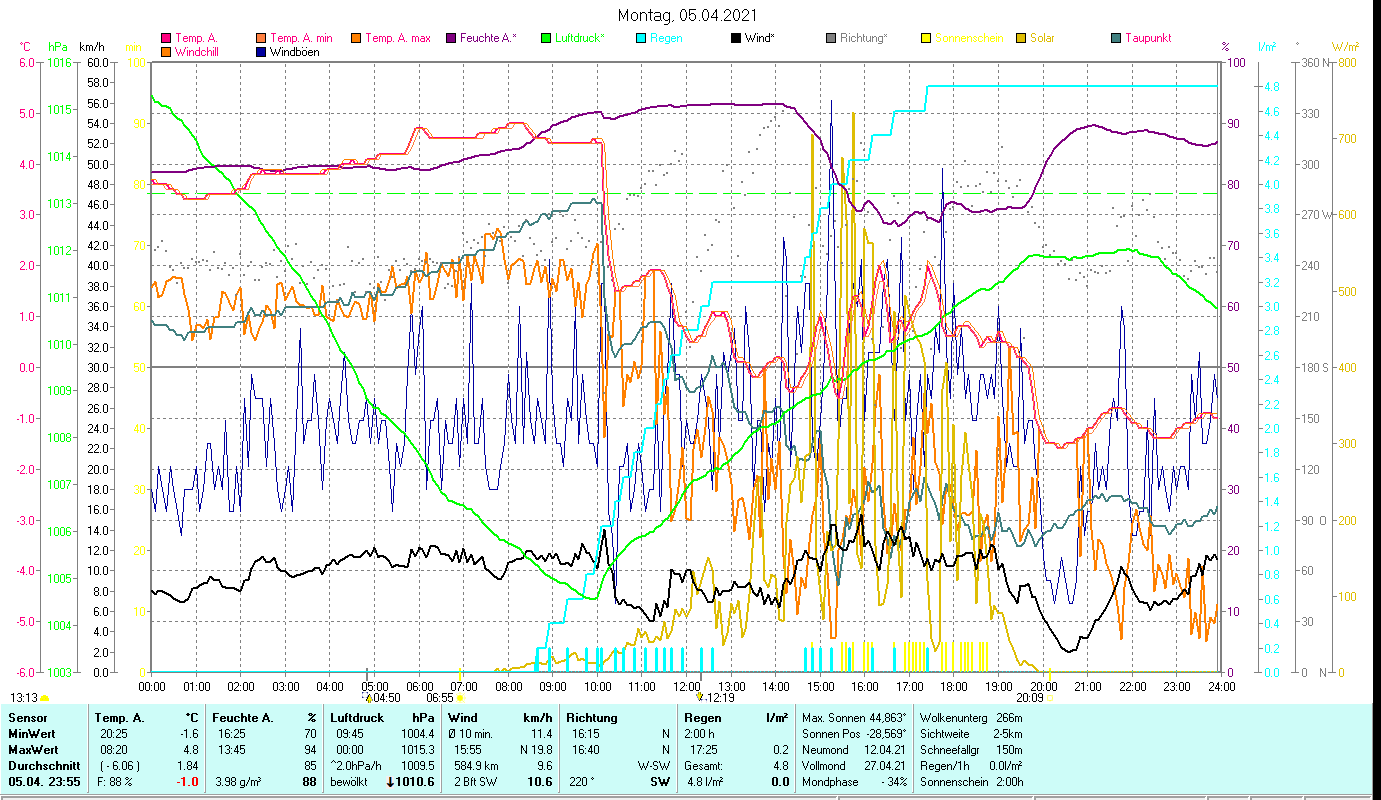Click the orange Temp. A. max legend swatch
This screenshot has width=1381, height=800.
pos(356,39)
